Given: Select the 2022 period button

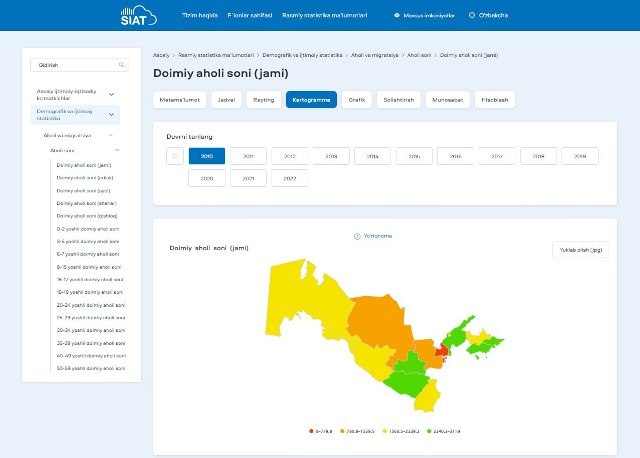Looking at the screenshot, I should [x=290, y=178].
